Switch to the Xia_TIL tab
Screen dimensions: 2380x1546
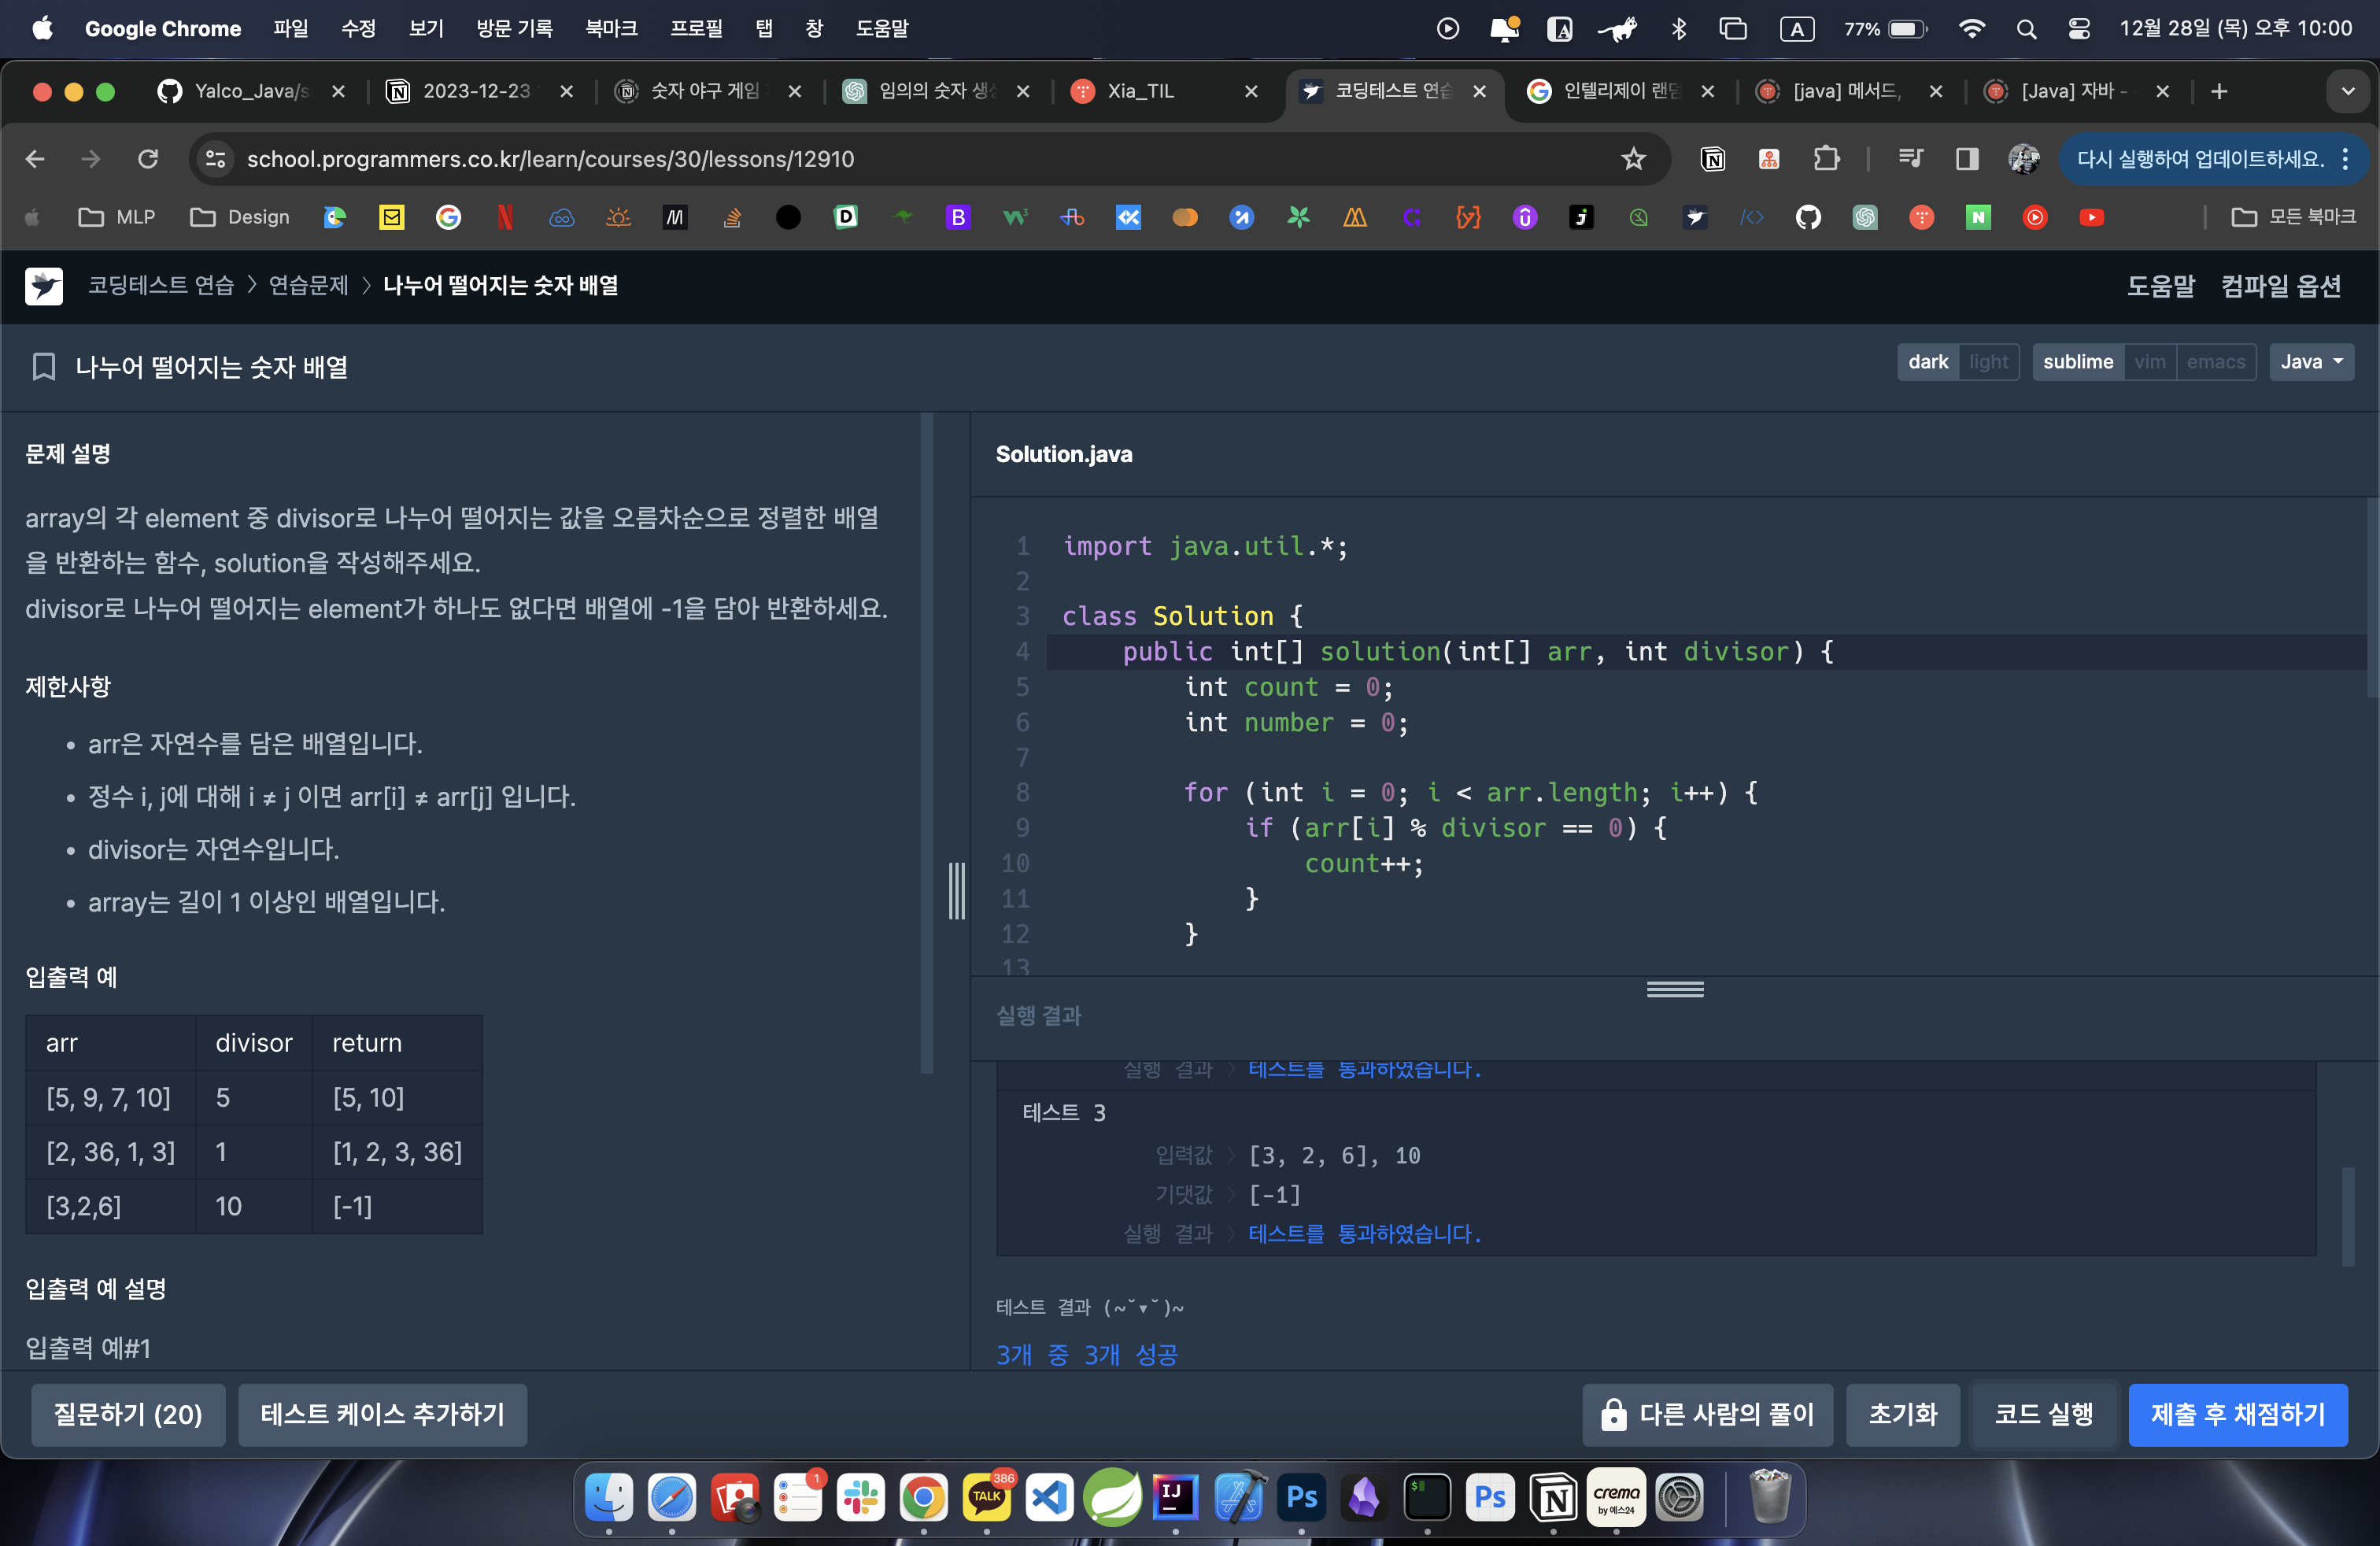(x=1140, y=92)
